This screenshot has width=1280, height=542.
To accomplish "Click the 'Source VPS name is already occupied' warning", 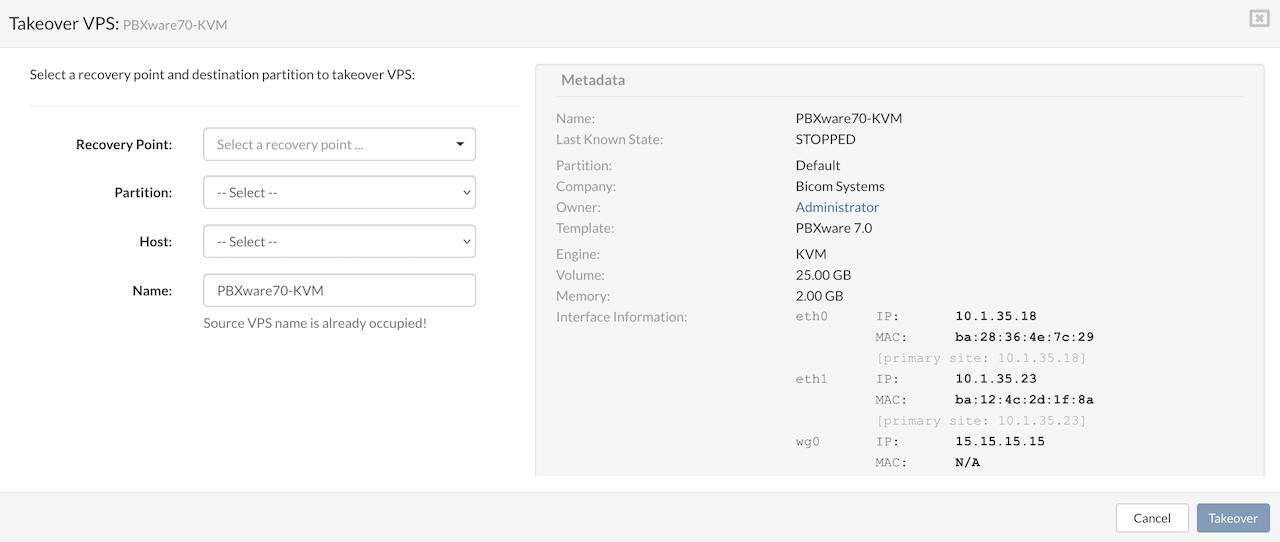I will pyautogui.click(x=315, y=323).
